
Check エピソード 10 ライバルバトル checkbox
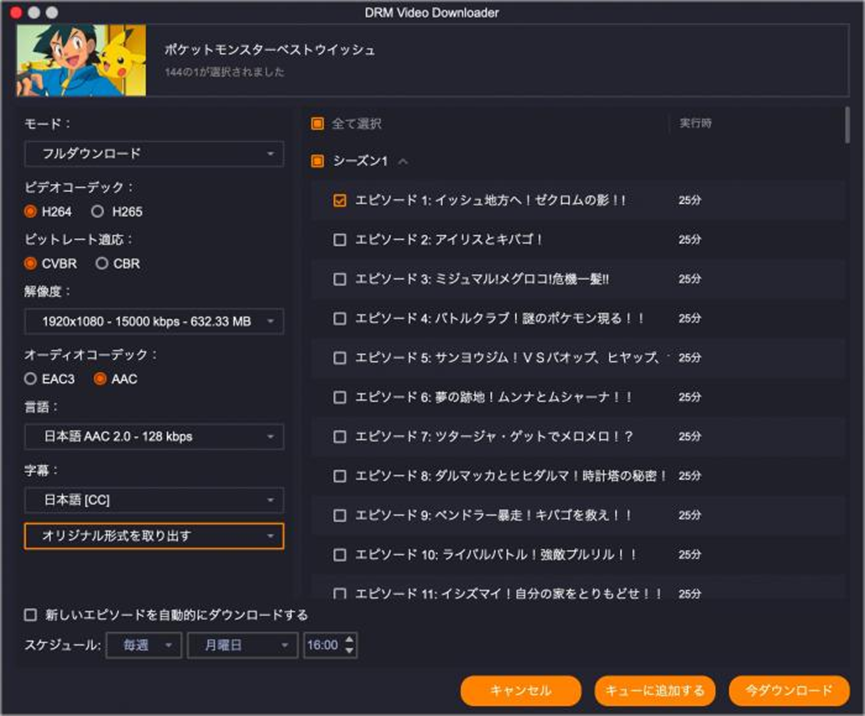340,555
